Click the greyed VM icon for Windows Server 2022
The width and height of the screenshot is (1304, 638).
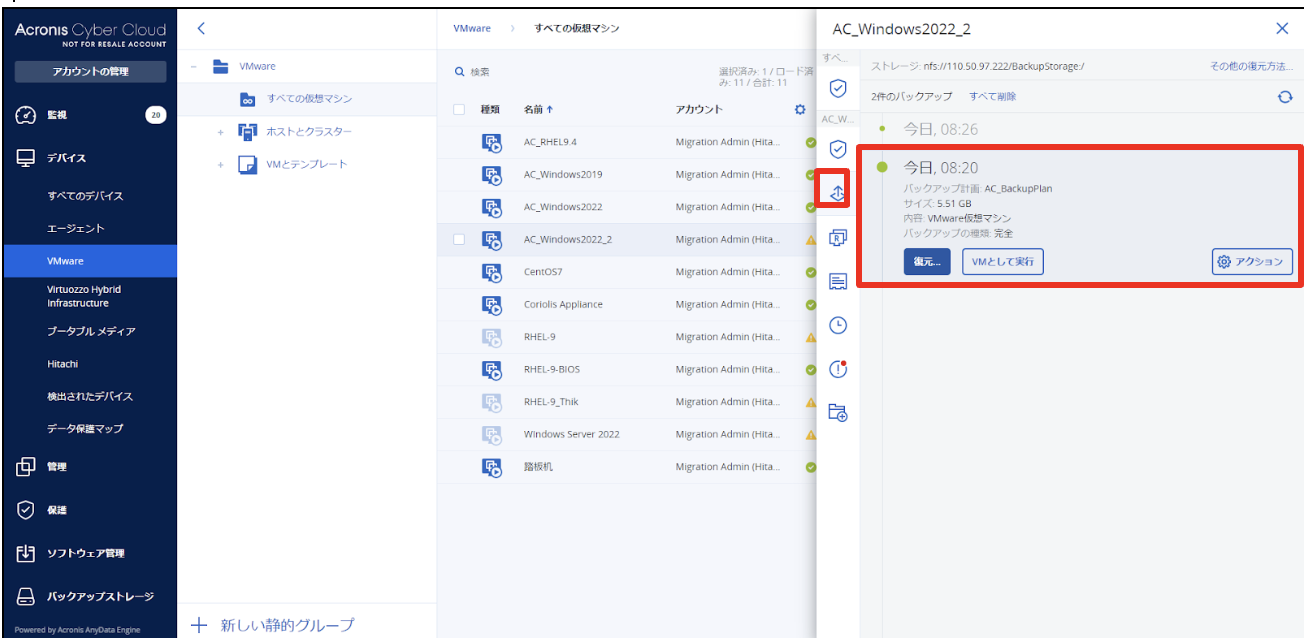[492, 434]
